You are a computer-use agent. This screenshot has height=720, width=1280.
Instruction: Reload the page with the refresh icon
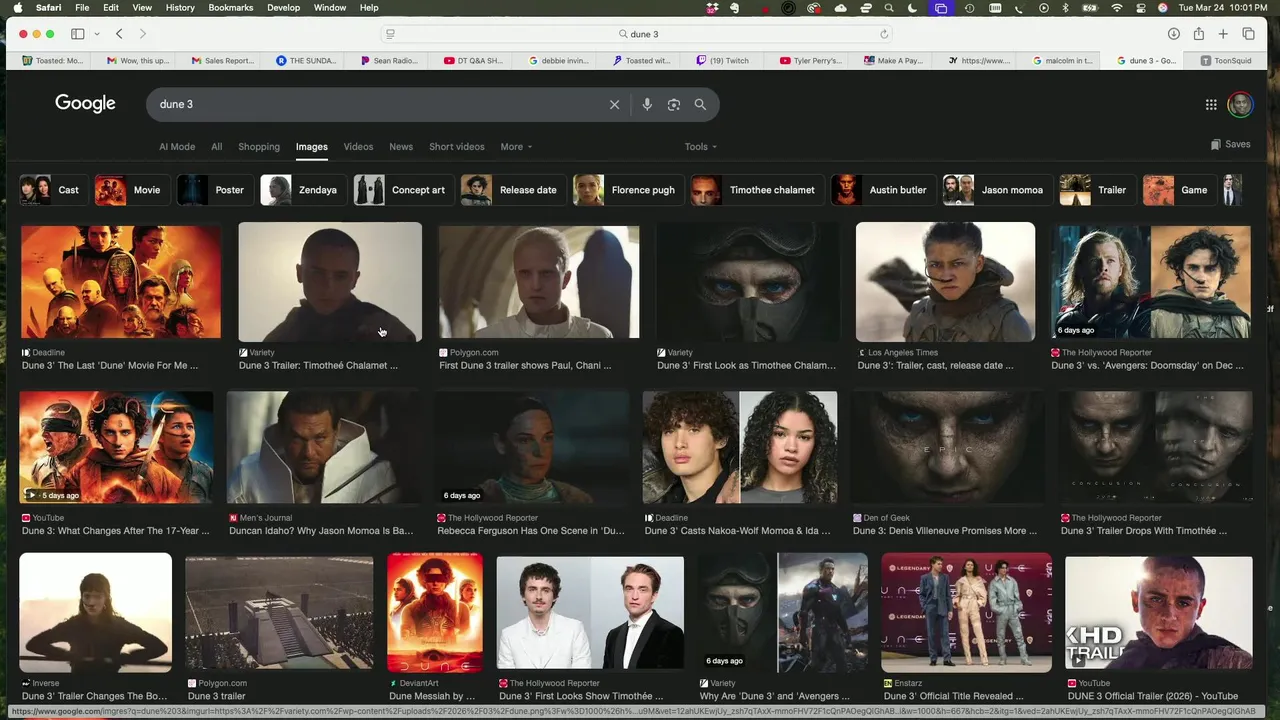pyautogui.click(x=884, y=34)
